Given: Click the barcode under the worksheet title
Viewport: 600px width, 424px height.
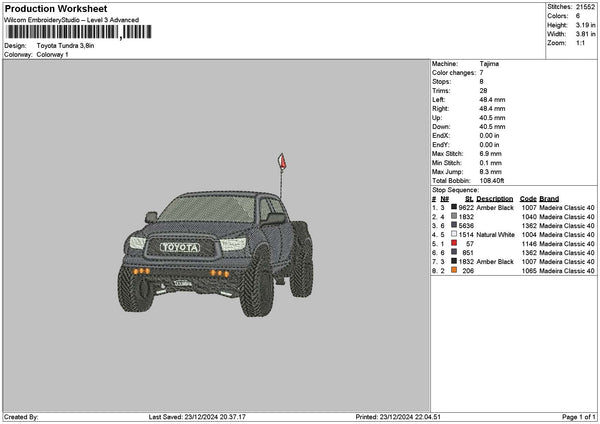Looking at the screenshot, I should [x=79, y=32].
